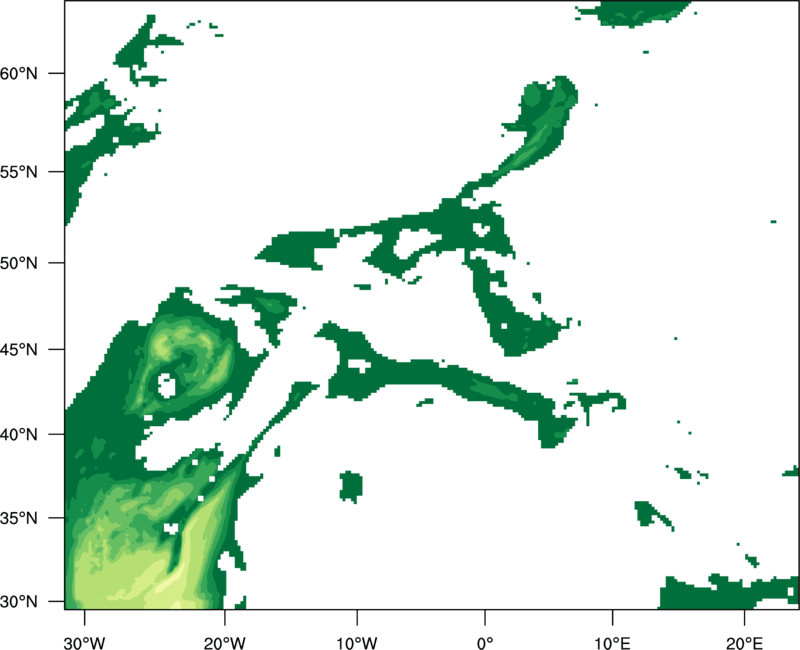Screen dimensions: 800x650
Task: Click the 0° longitude label
Action: point(485,643)
